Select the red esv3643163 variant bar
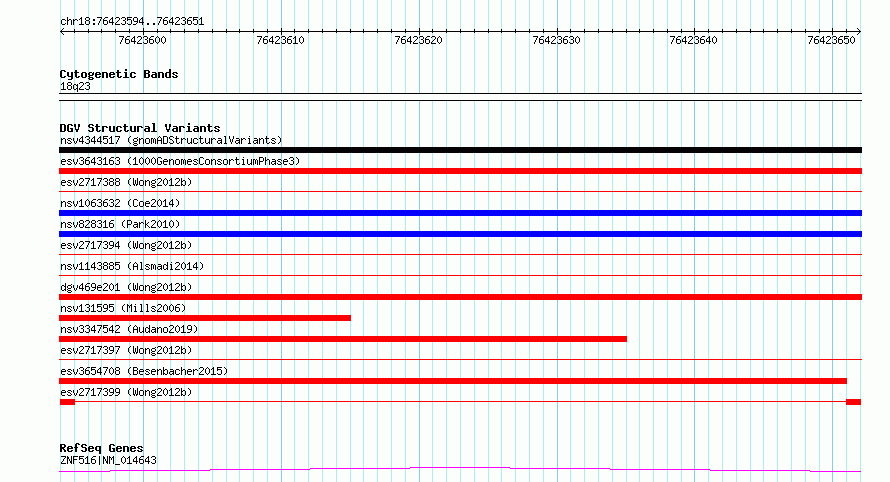 460,171
